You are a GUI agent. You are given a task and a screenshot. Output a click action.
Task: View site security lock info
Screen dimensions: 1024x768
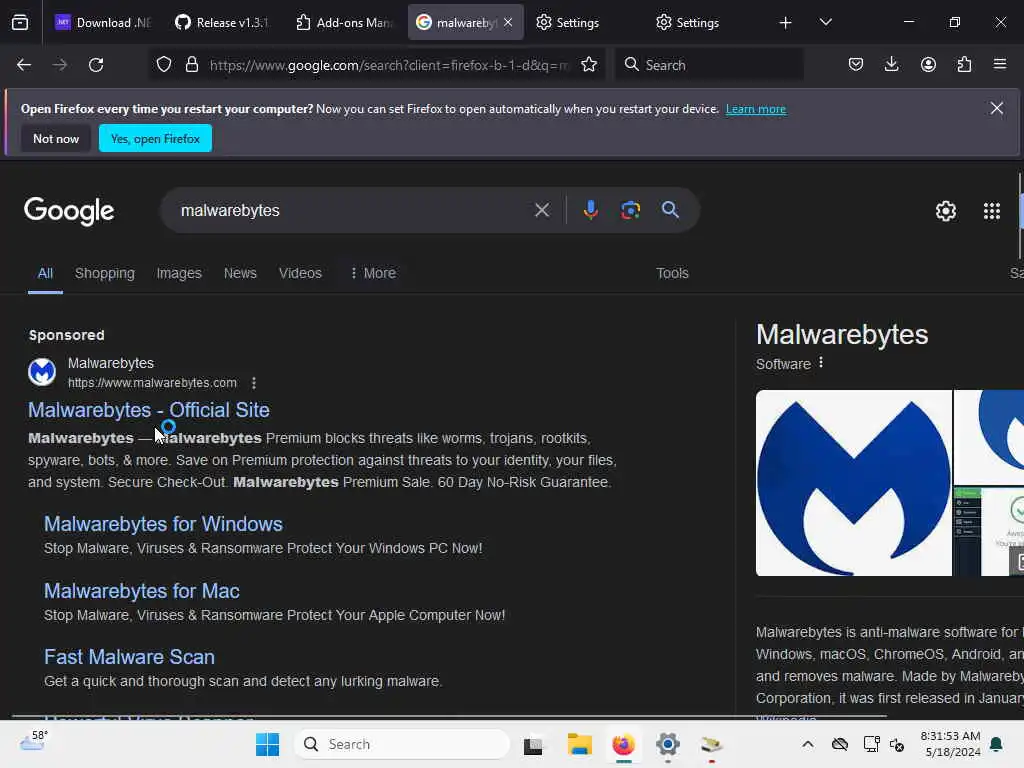coord(191,64)
